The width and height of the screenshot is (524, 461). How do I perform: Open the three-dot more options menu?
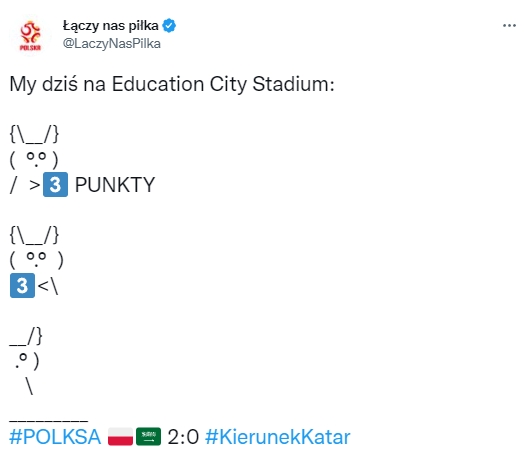pos(509,25)
